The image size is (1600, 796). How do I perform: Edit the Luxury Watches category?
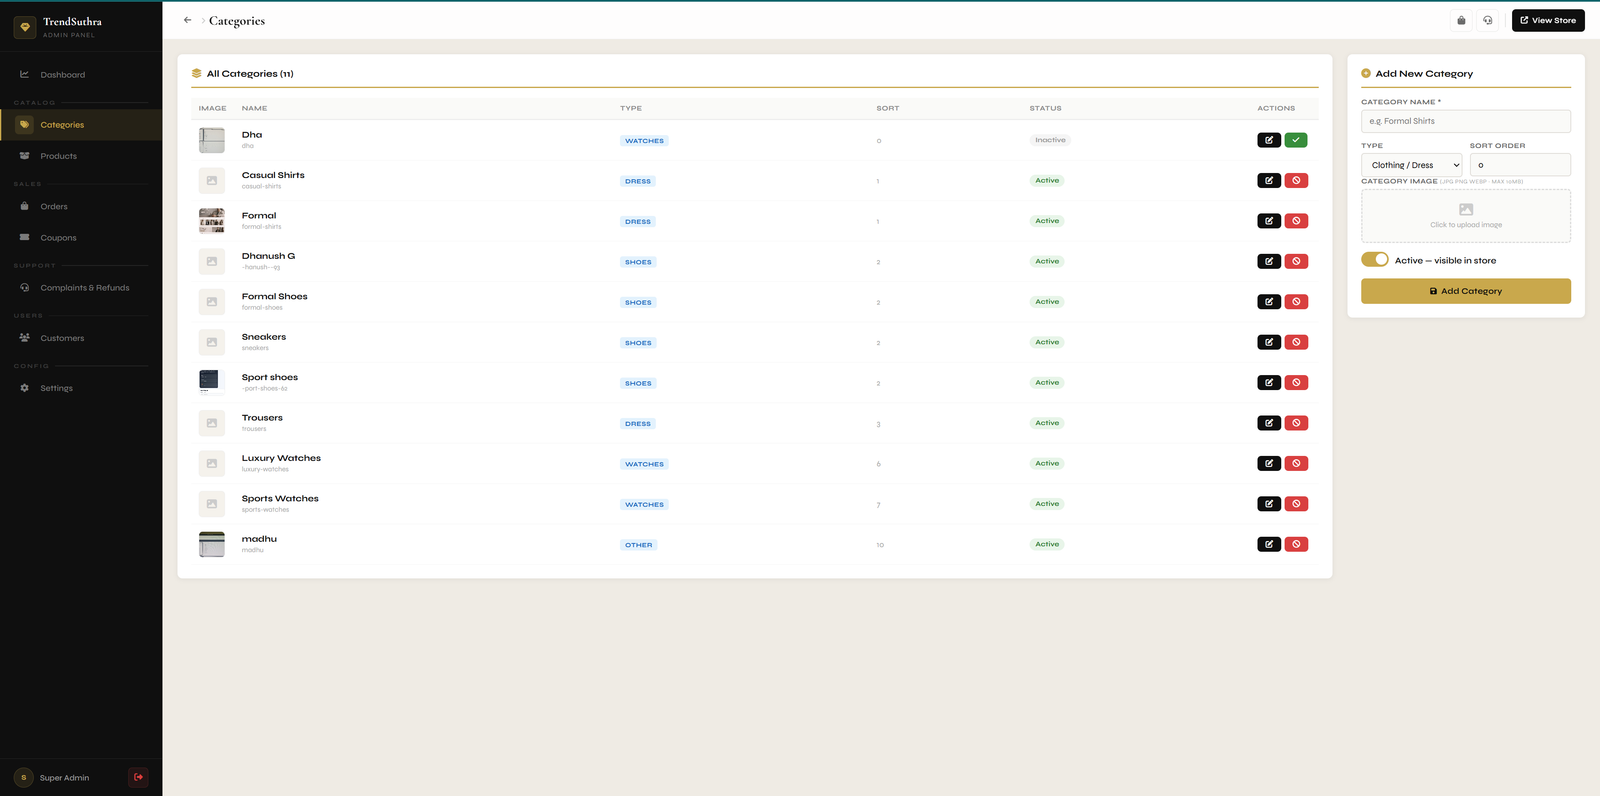click(1269, 463)
